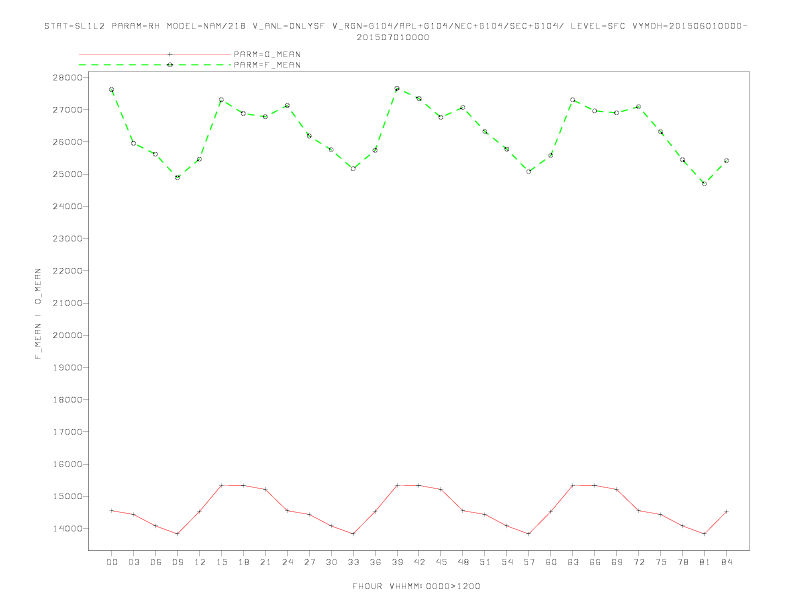Select the red O_MEAN data point at hour 00
The width and height of the screenshot is (792, 612).
pyautogui.click(x=112, y=511)
